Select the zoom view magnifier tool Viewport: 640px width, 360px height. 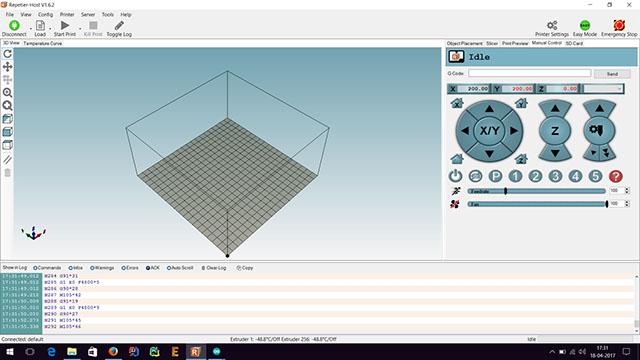tap(7, 93)
